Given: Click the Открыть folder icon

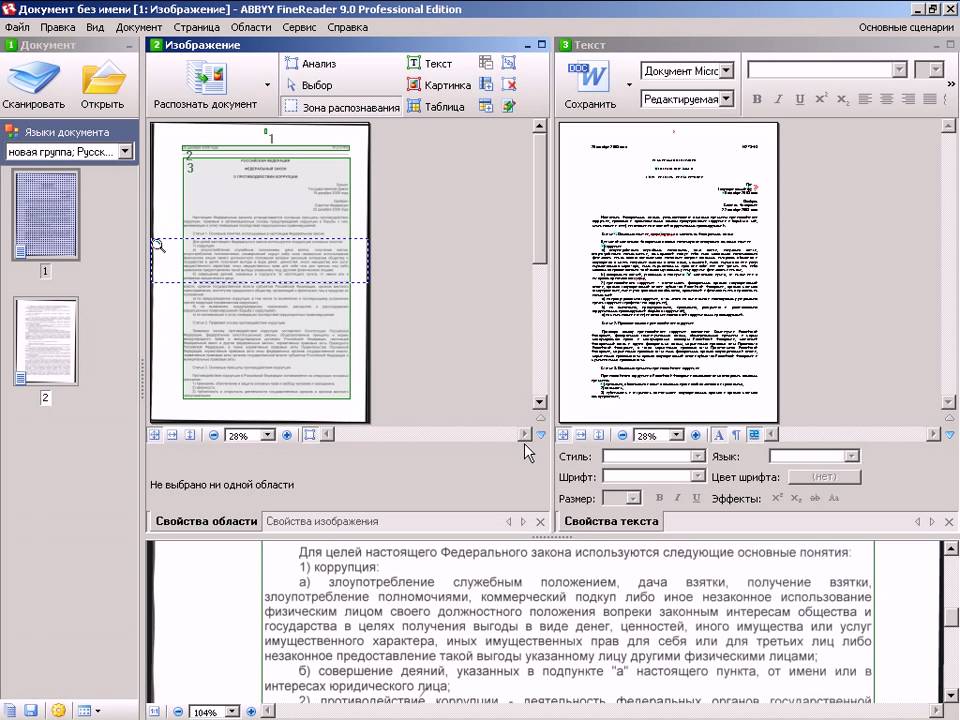Looking at the screenshot, I should (x=103, y=77).
